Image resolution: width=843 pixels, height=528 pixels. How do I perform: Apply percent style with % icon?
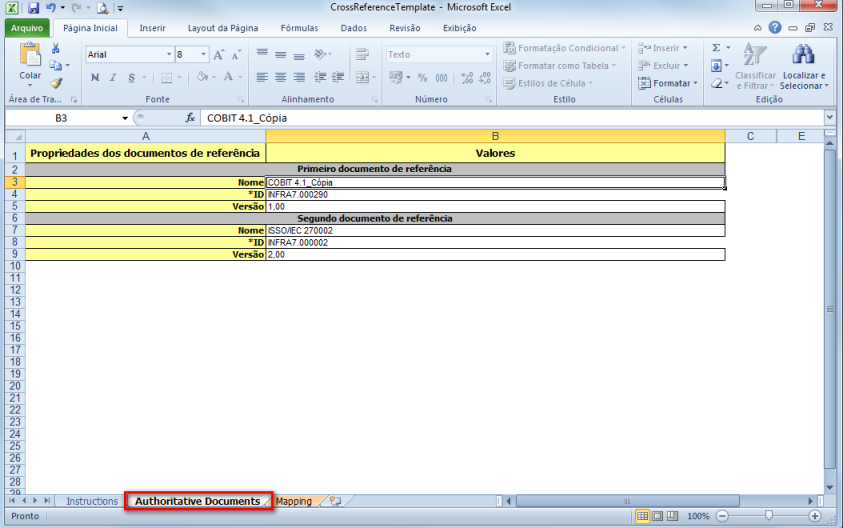[423, 78]
